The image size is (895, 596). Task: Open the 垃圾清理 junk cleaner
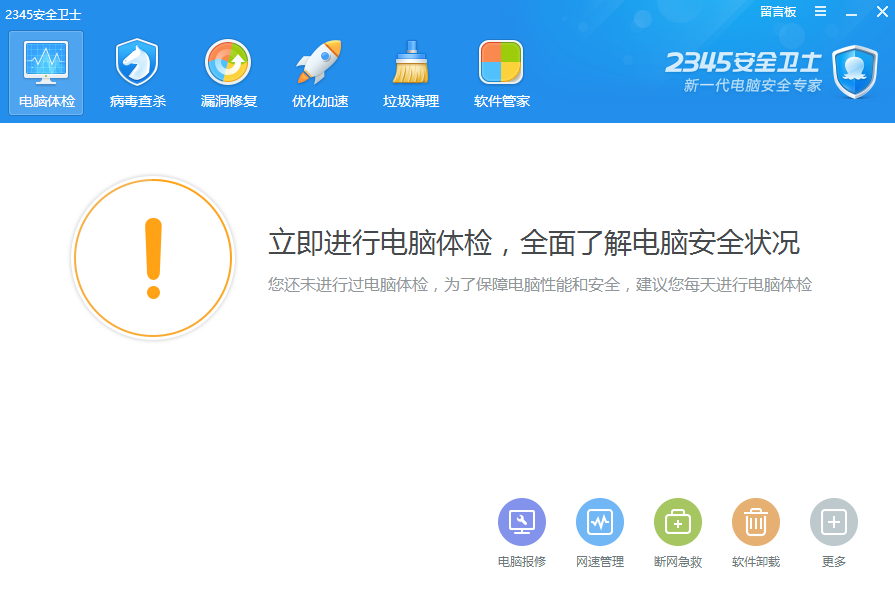[x=410, y=70]
